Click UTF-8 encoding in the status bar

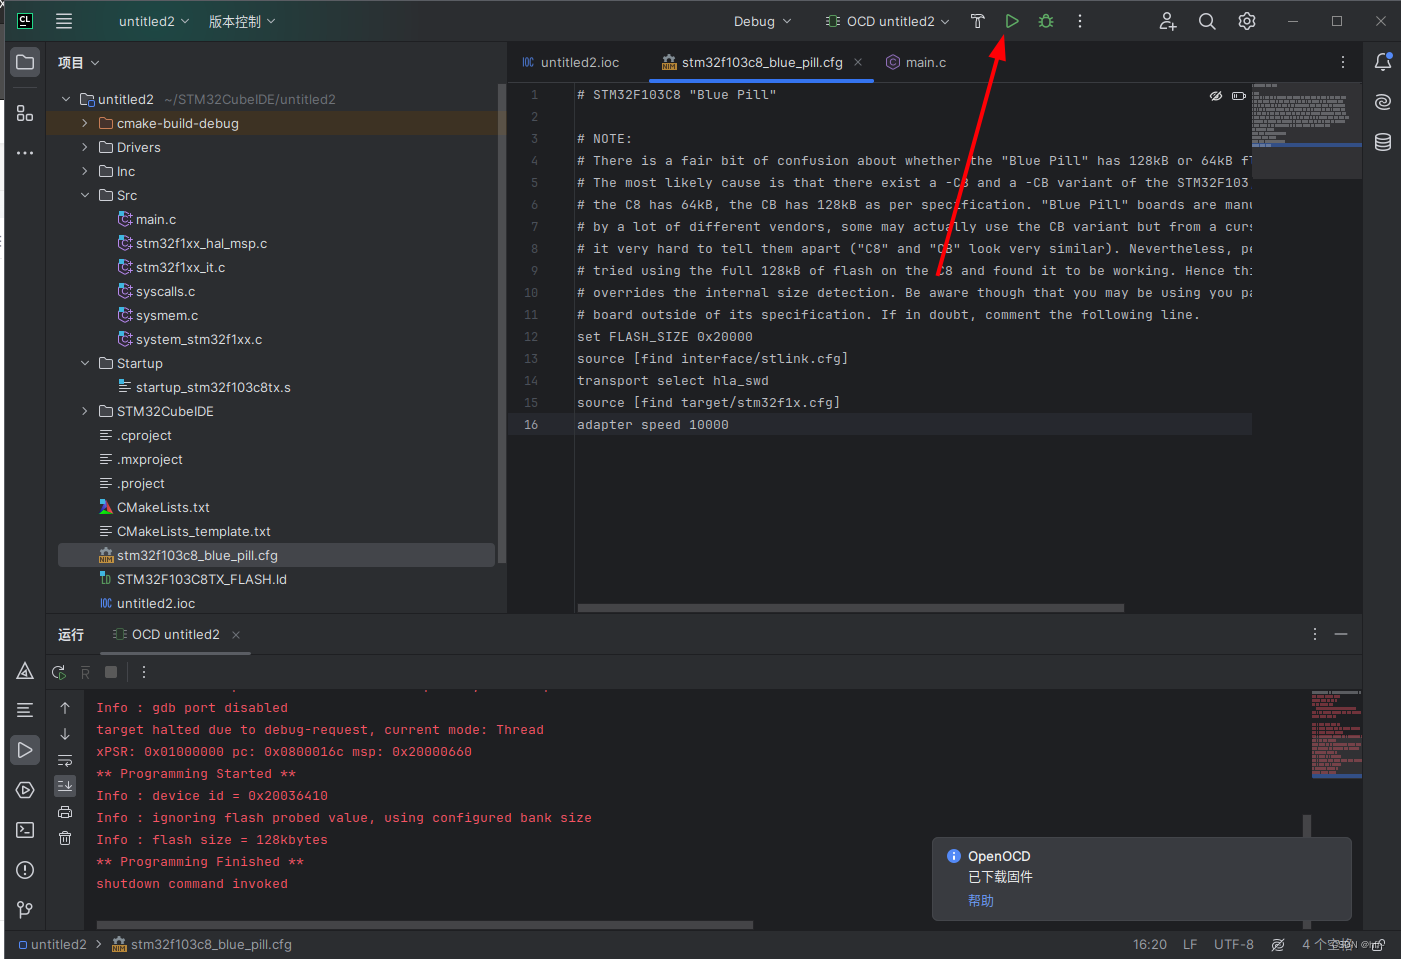pyautogui.click(x=1233, y=943)
